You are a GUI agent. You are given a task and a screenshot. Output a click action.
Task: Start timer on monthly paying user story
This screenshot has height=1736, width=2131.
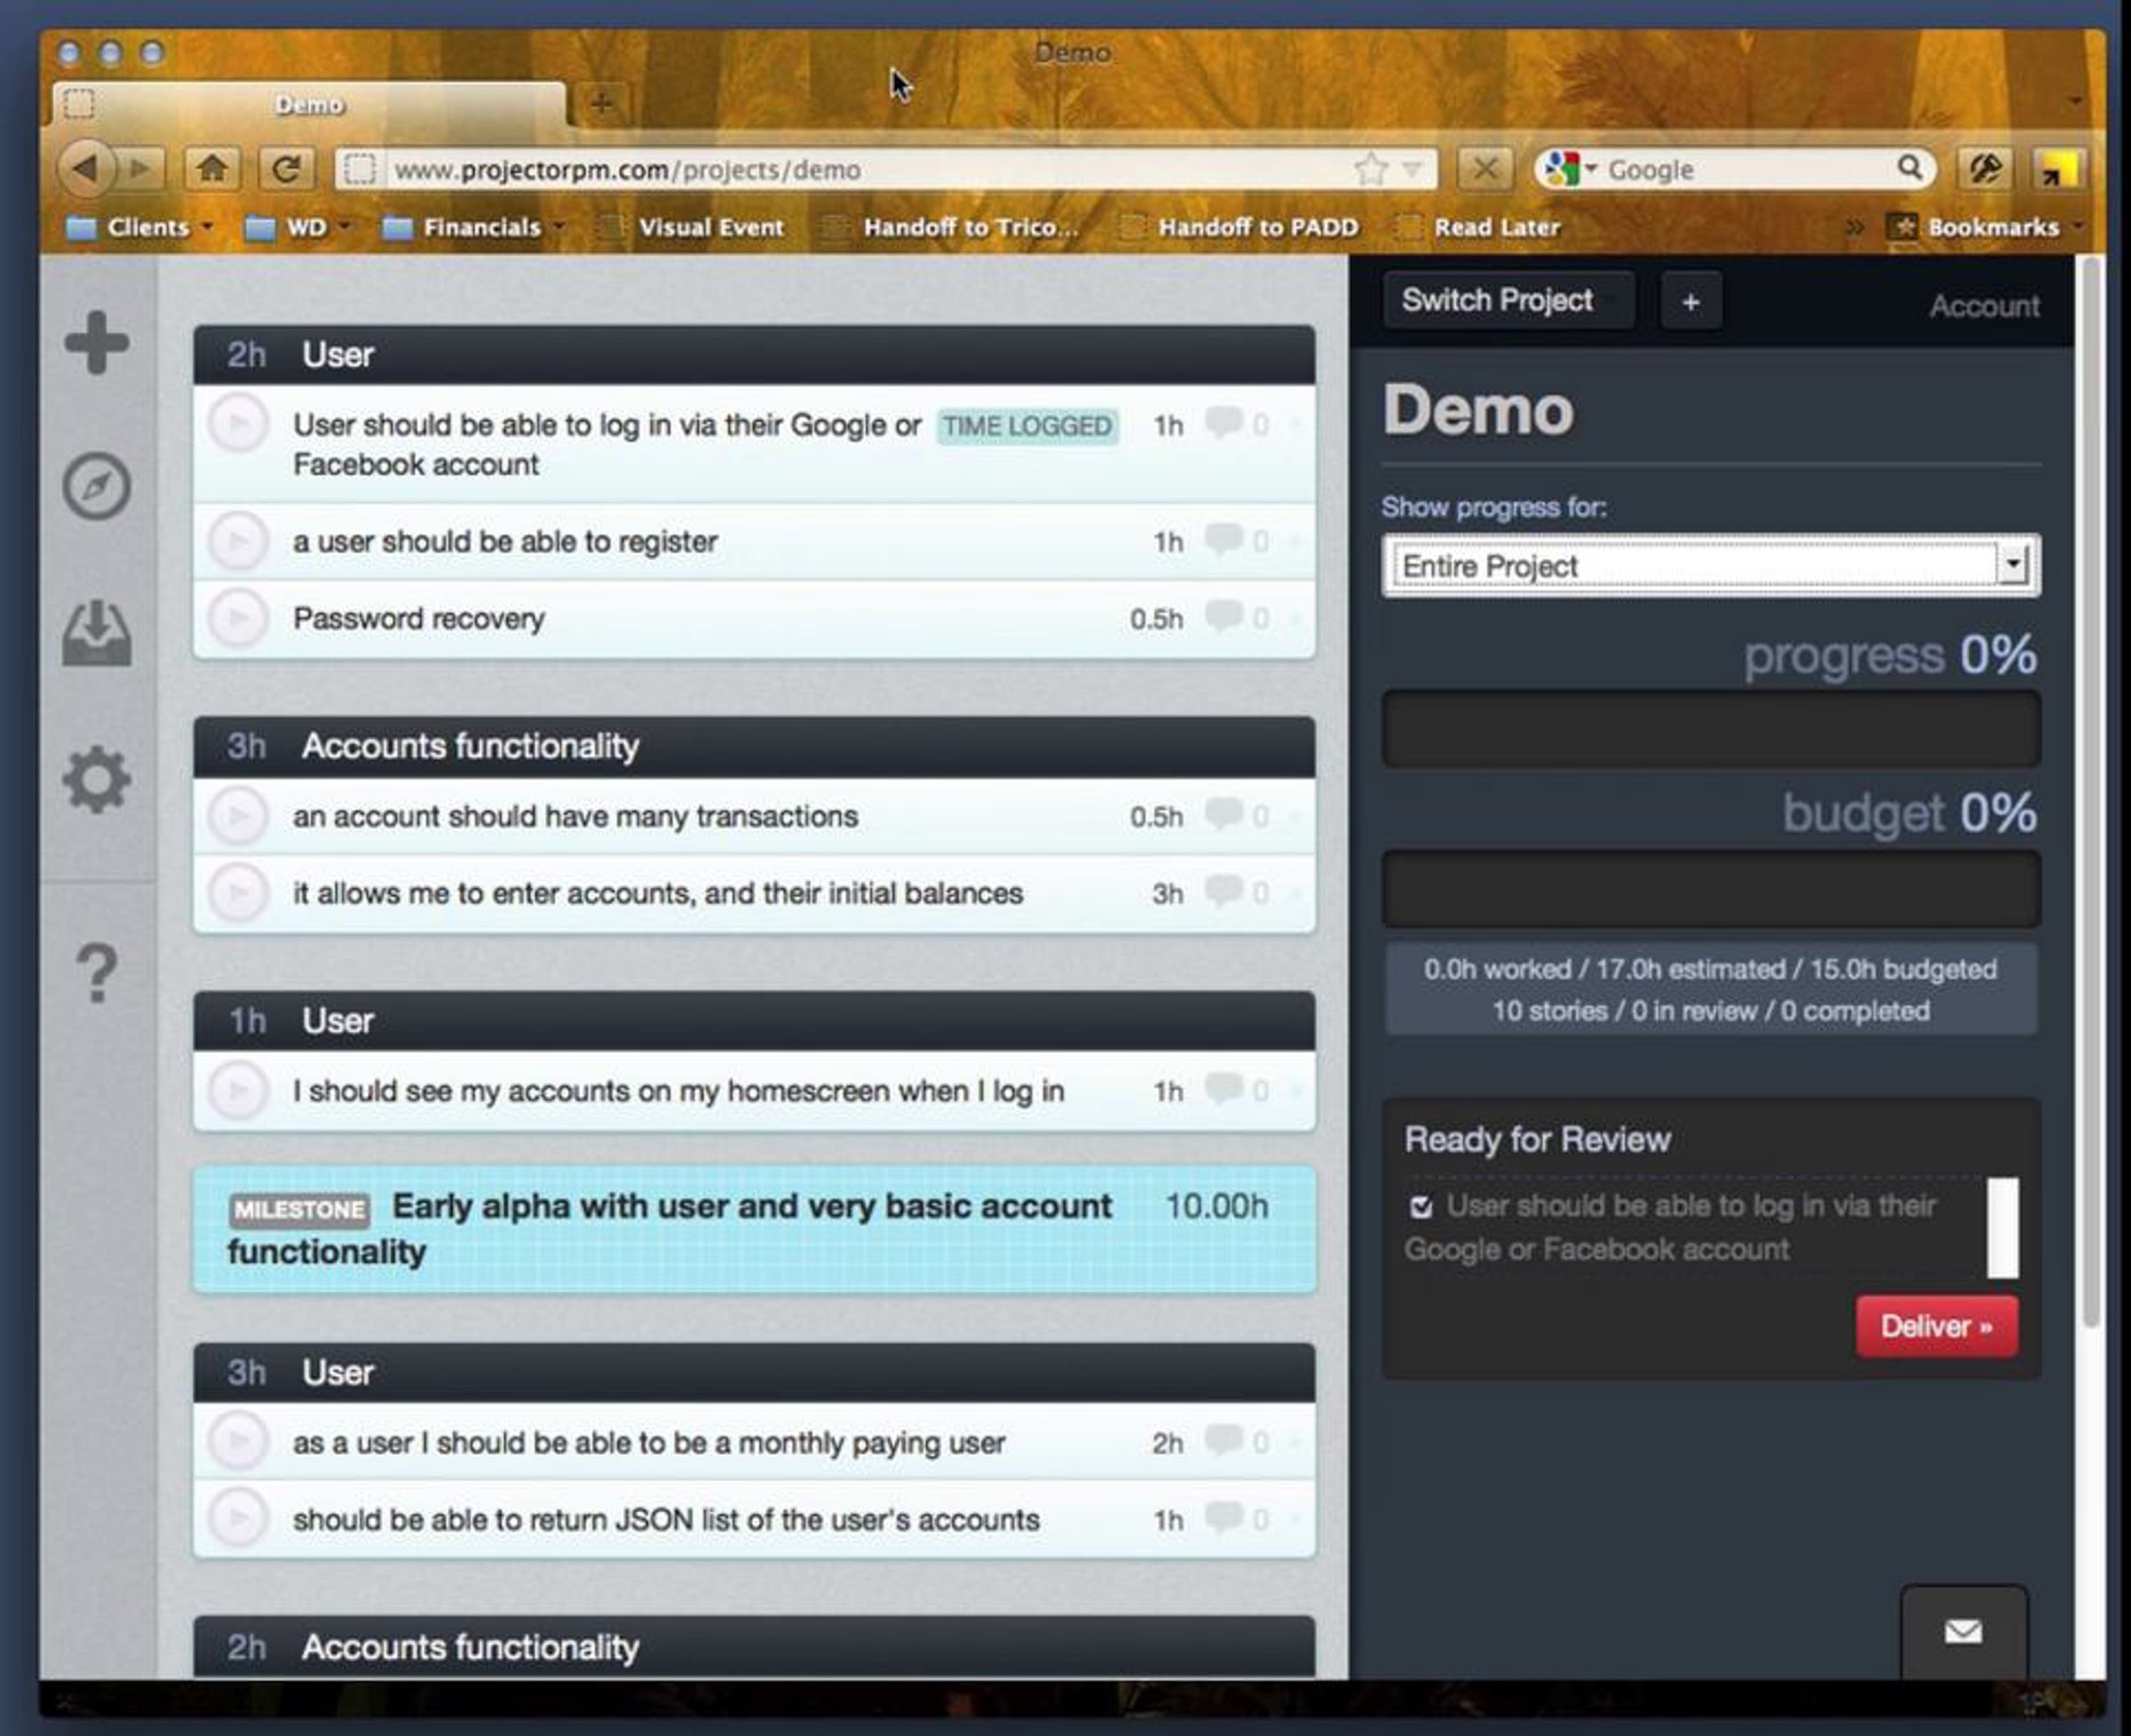pyautogui.click(x=238, y=1442)
